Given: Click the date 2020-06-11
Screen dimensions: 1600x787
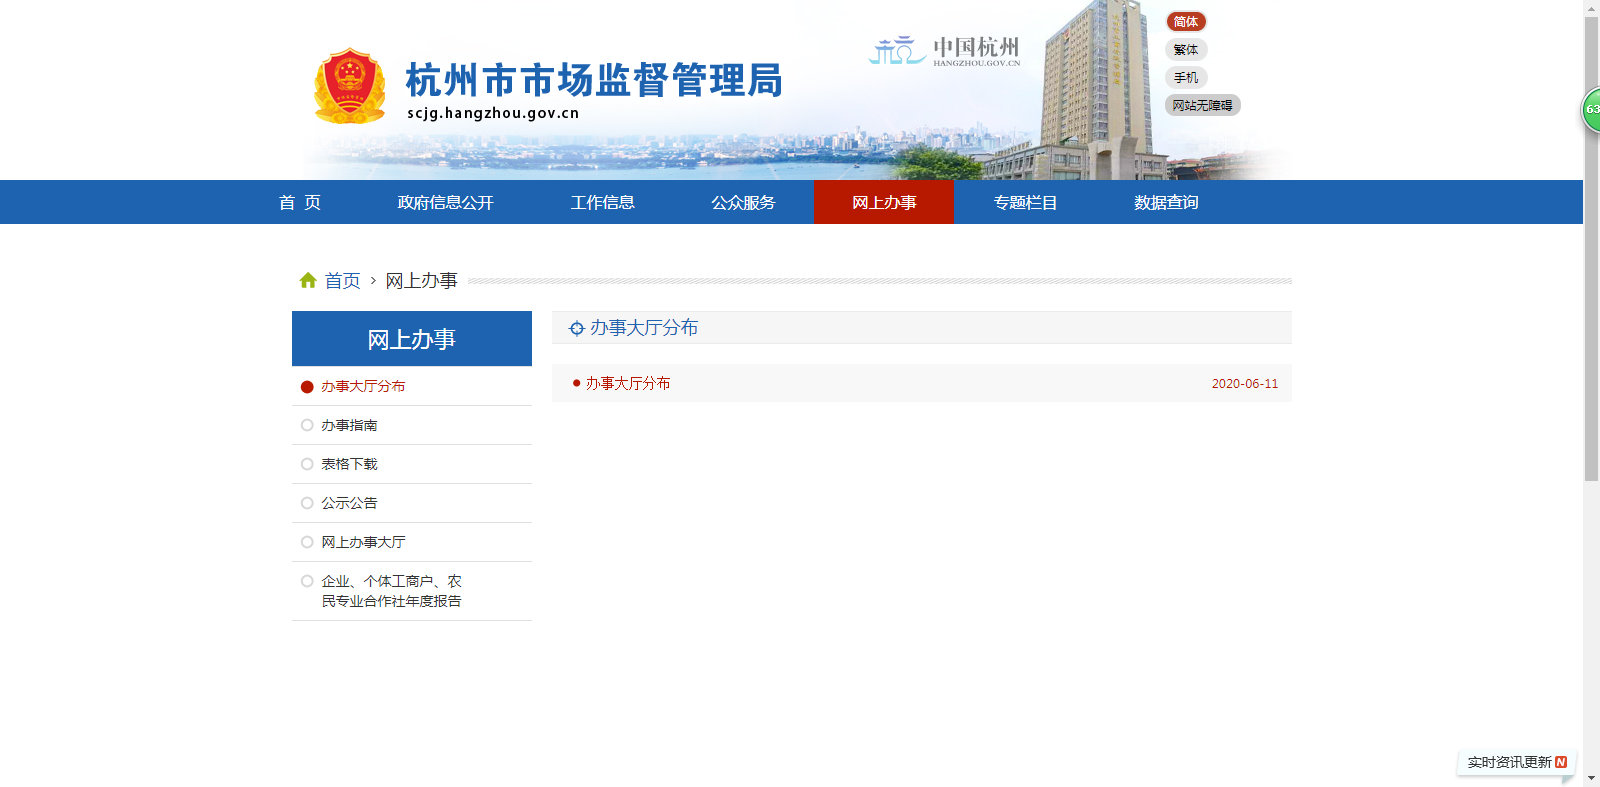Looking at the screenshot, I should tap(1245, 384).
